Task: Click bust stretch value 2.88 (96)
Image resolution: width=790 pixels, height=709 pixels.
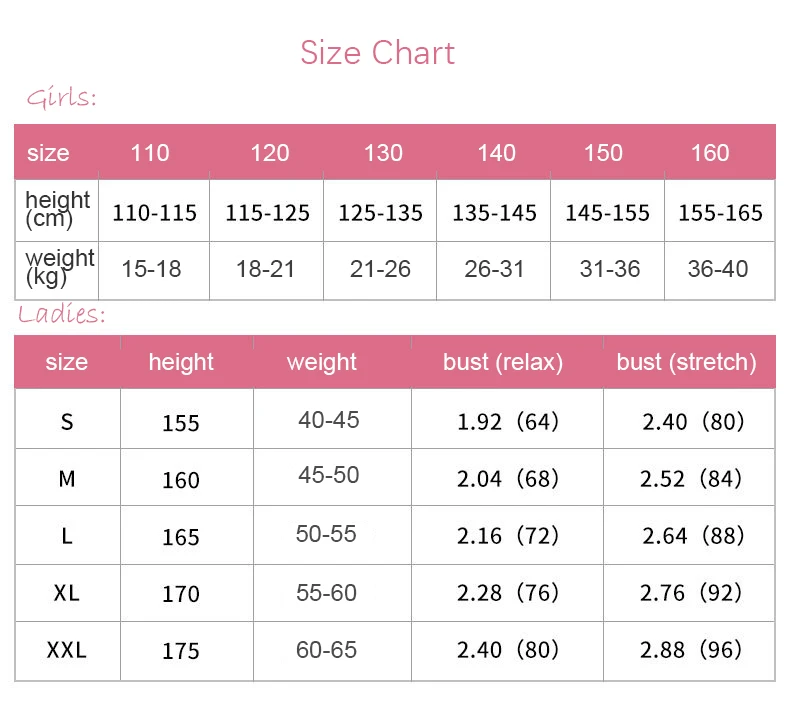Action: [692, 650]
